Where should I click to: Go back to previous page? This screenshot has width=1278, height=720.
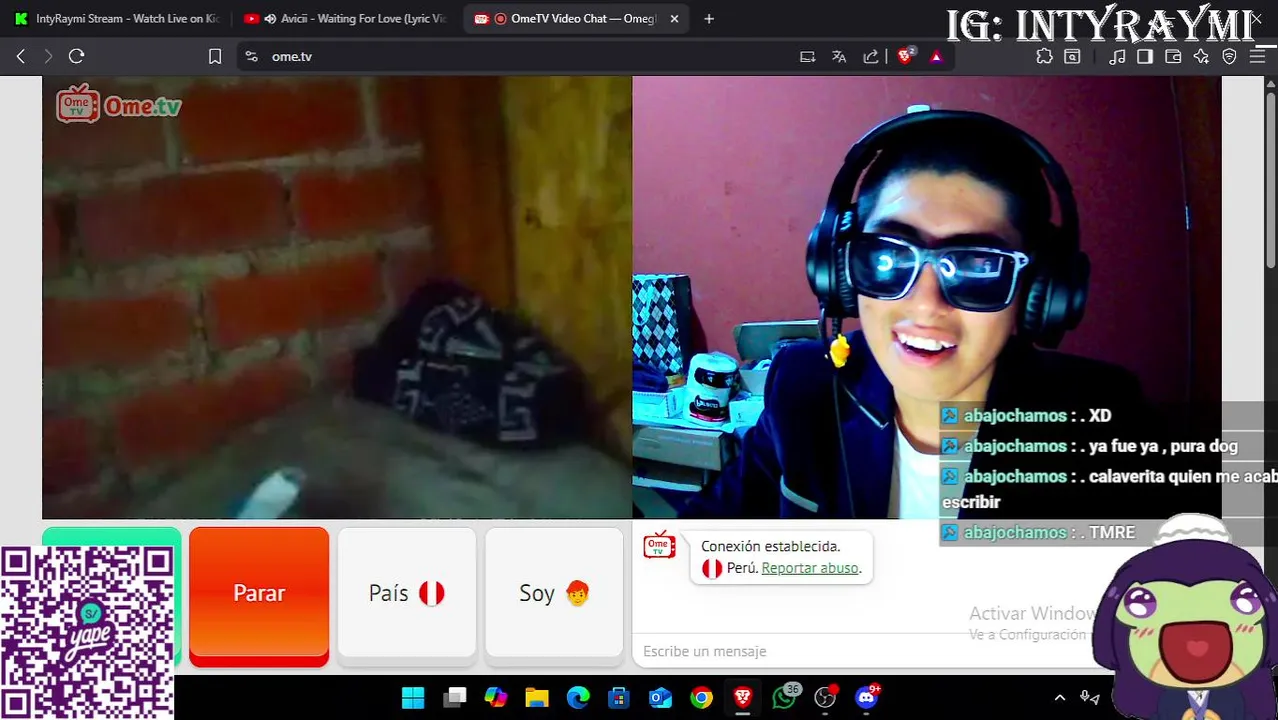tap(20, 57)
